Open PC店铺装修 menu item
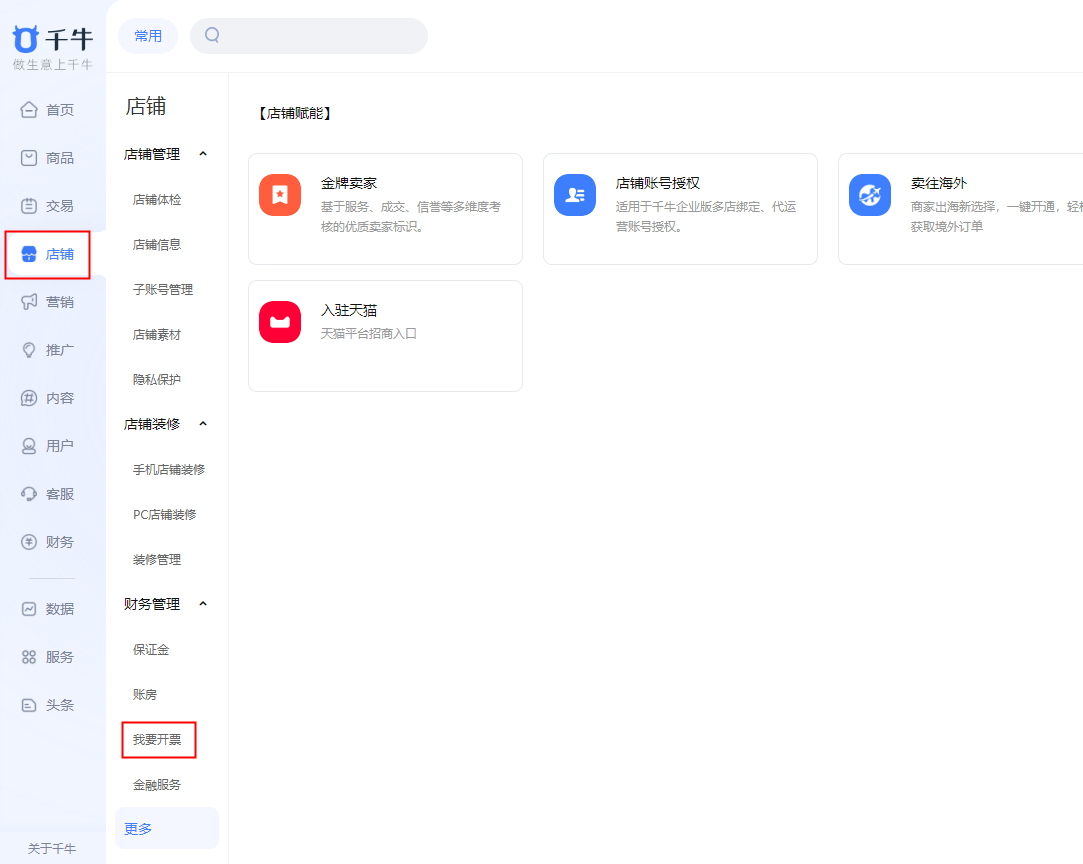 click(x=164, y=515)
